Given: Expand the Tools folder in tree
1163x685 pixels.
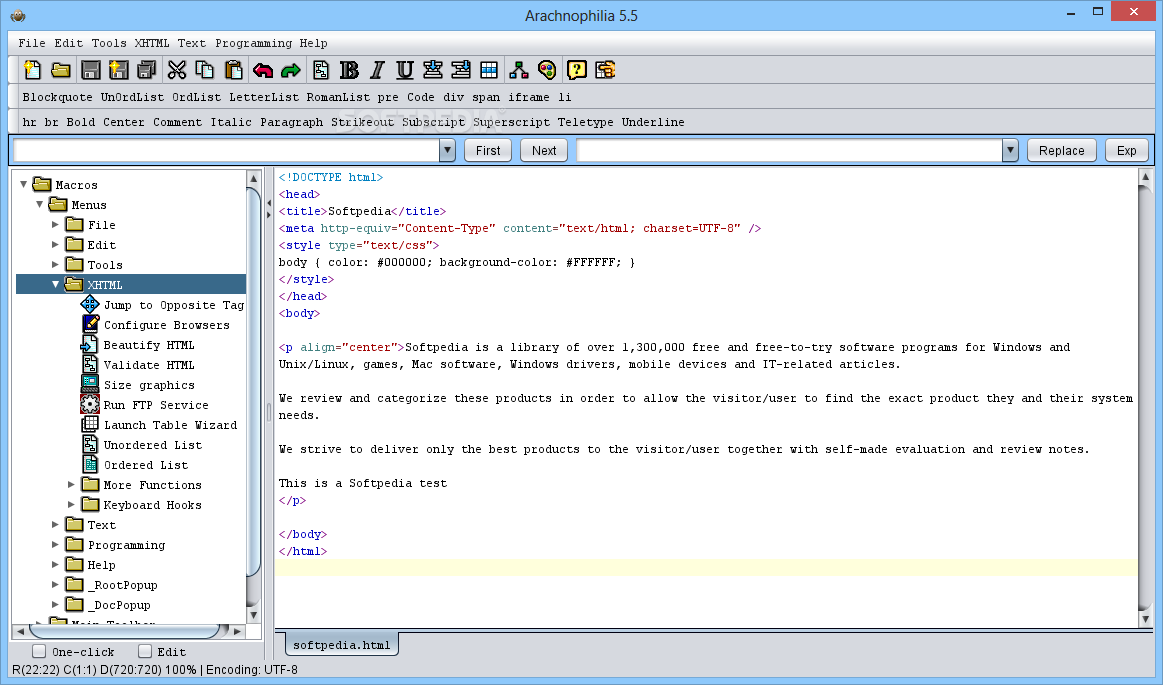Looking at the screenshot, I should click(56, 264).
